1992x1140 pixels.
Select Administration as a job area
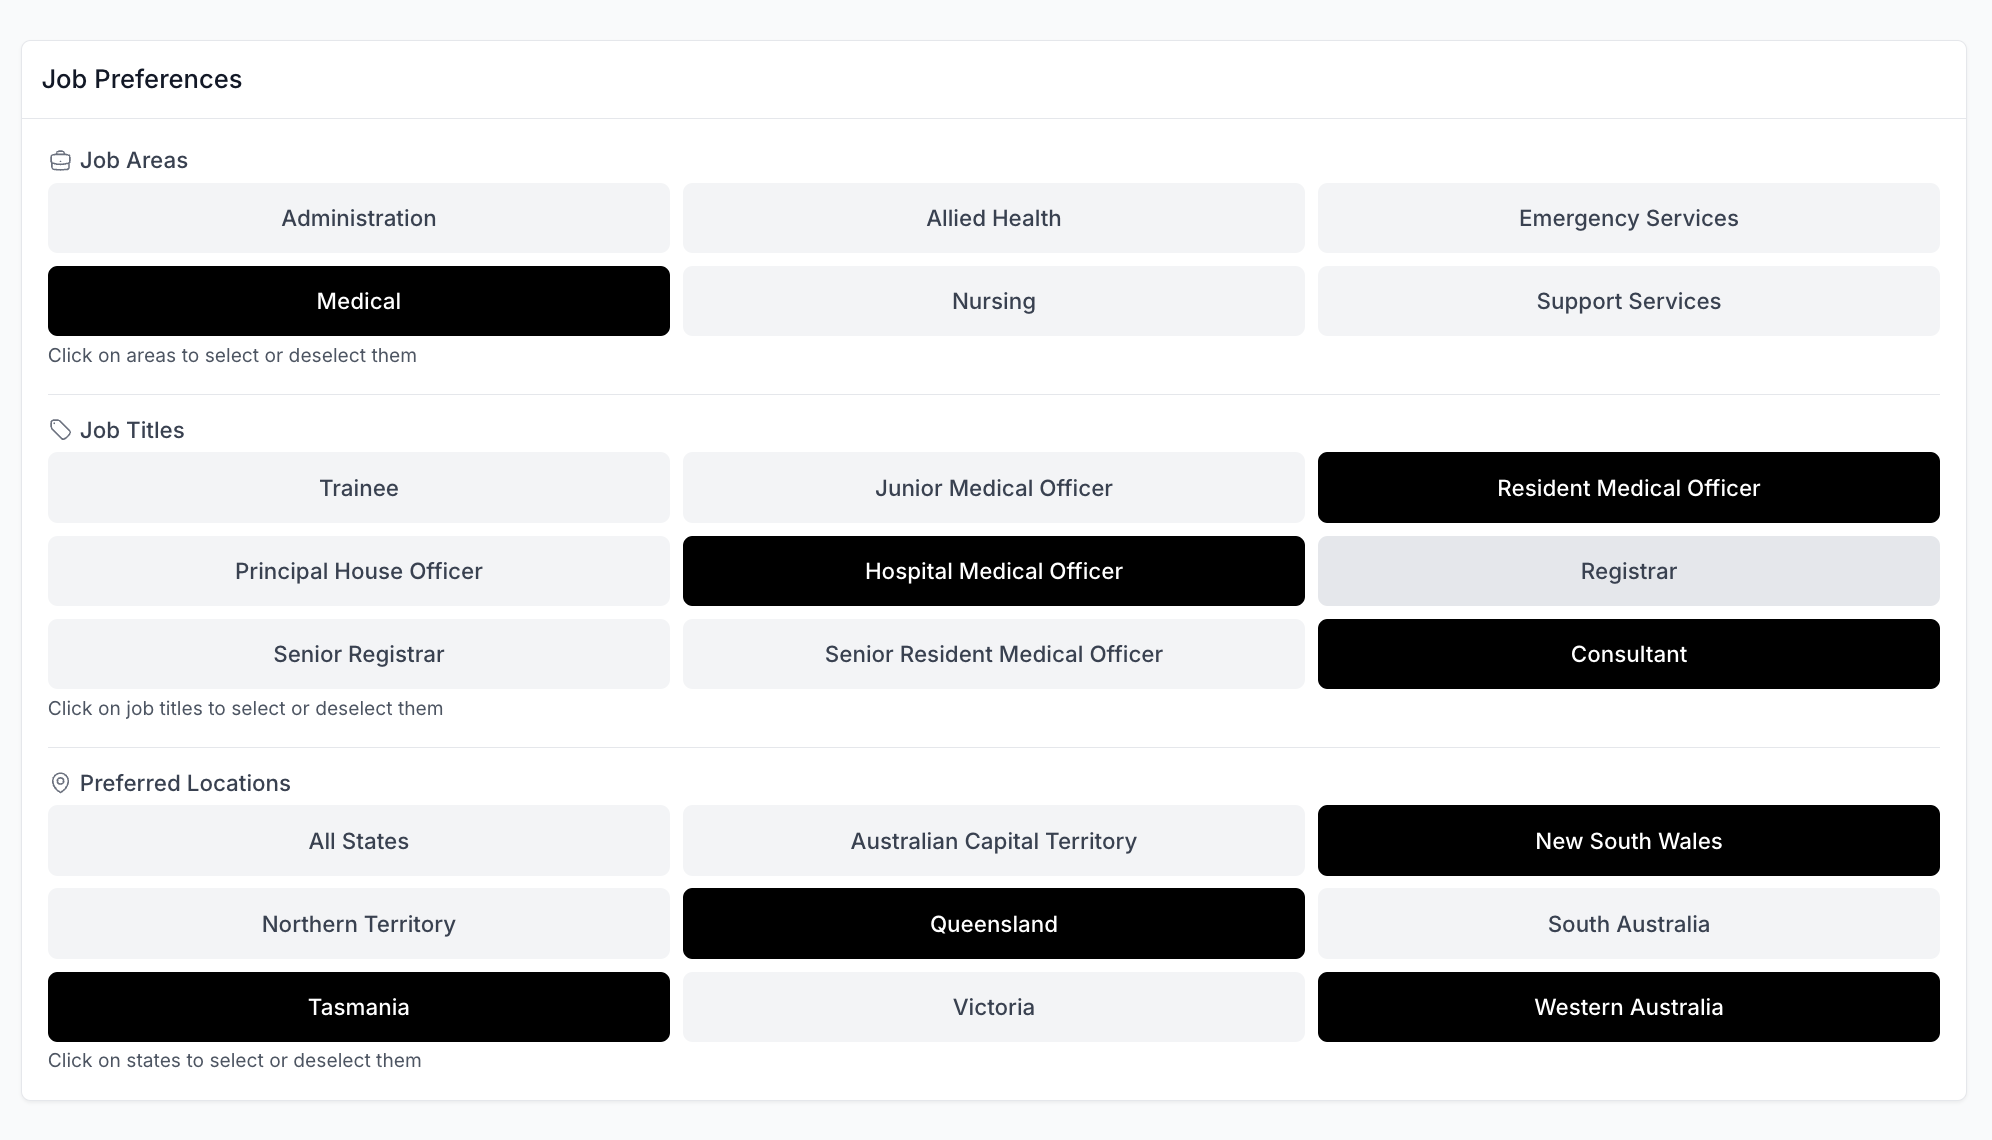click(x=358, y=218)
